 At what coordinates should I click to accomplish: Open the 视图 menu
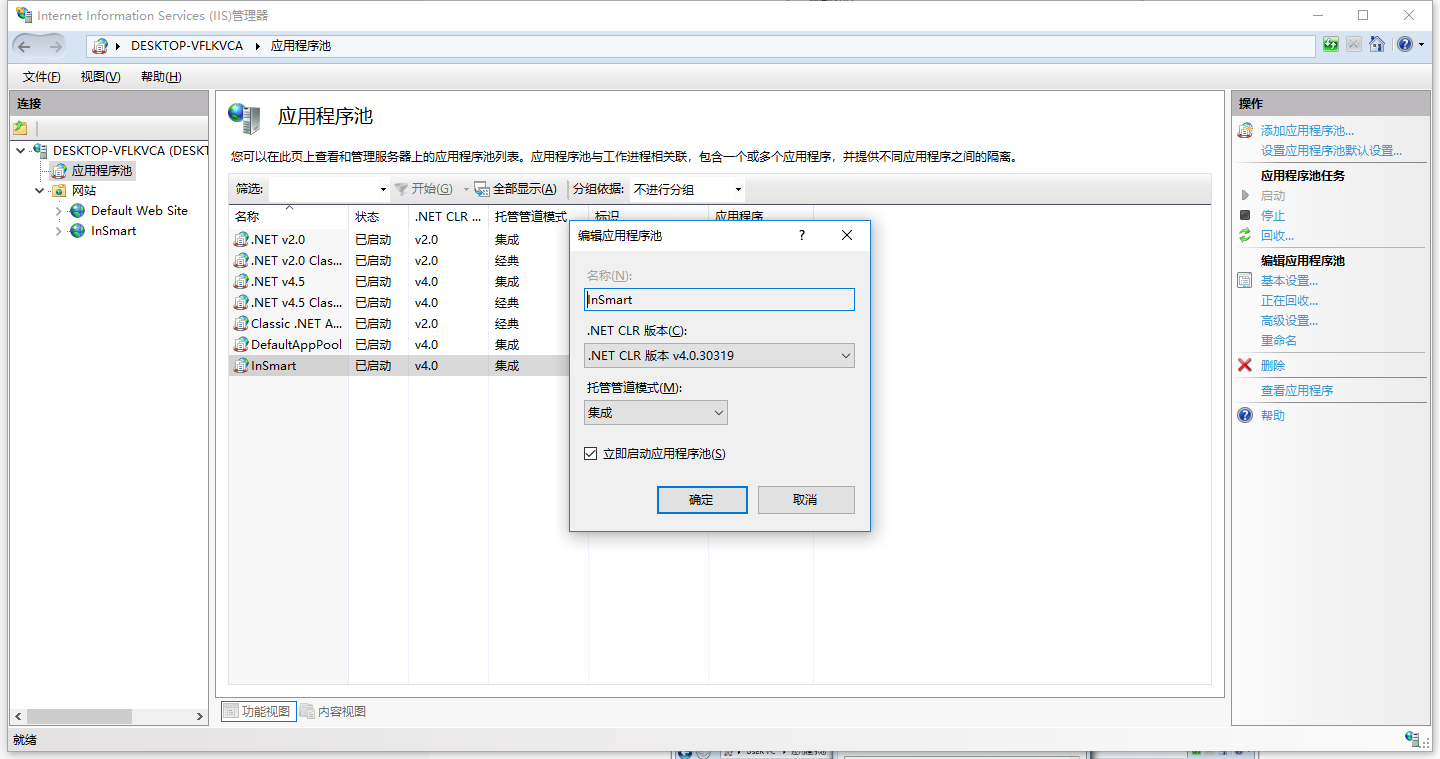(x=100, y=77)
